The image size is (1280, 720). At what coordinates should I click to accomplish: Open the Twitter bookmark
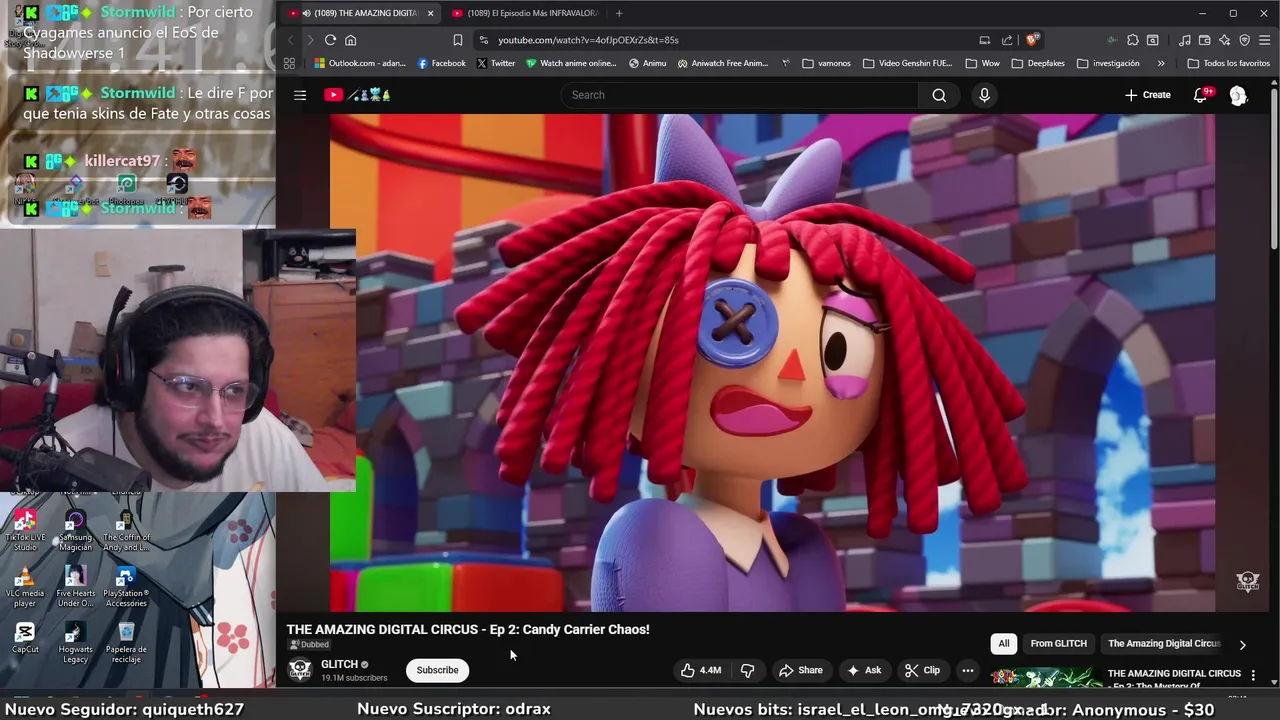pyautogui.click(x=496, y=63)
